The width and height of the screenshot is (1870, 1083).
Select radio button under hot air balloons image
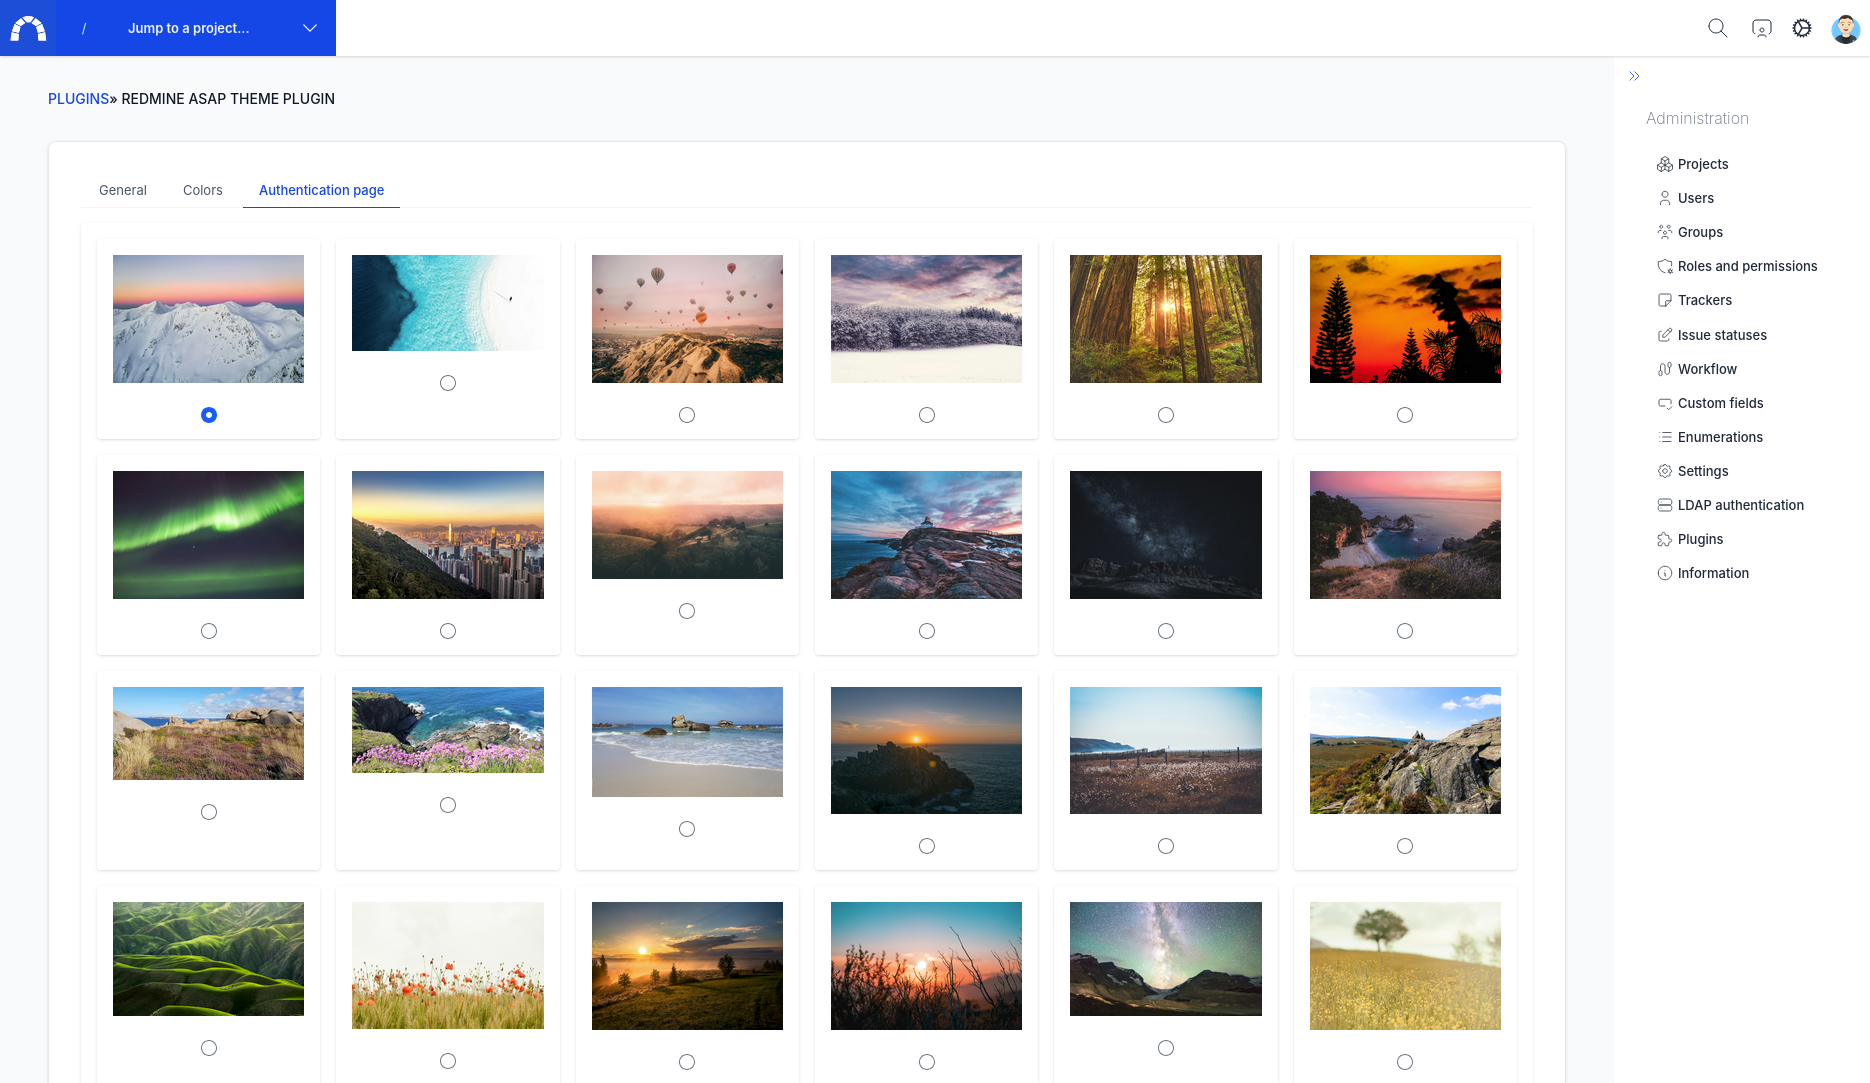tap(687, 415)
